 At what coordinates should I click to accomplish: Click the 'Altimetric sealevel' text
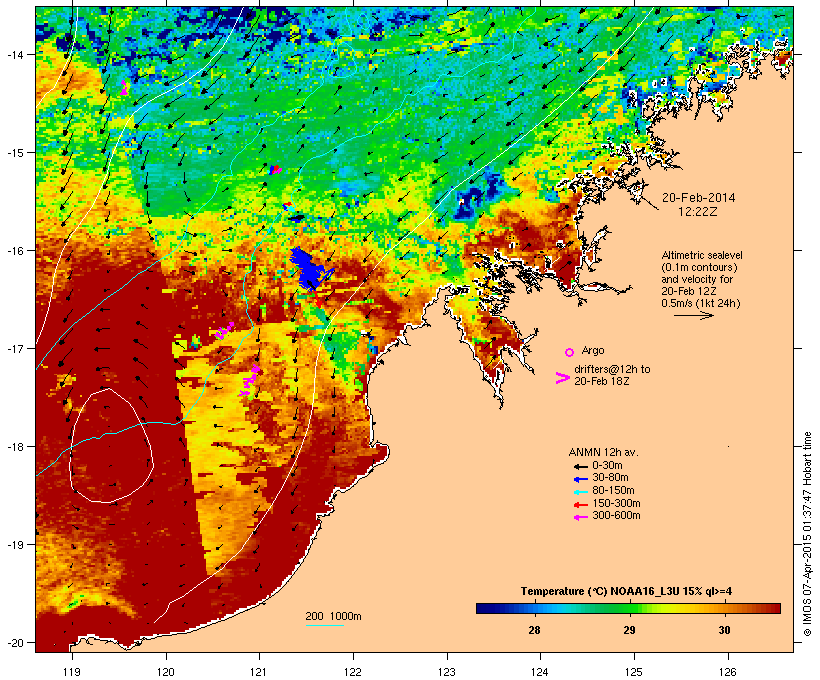(702, 255)
